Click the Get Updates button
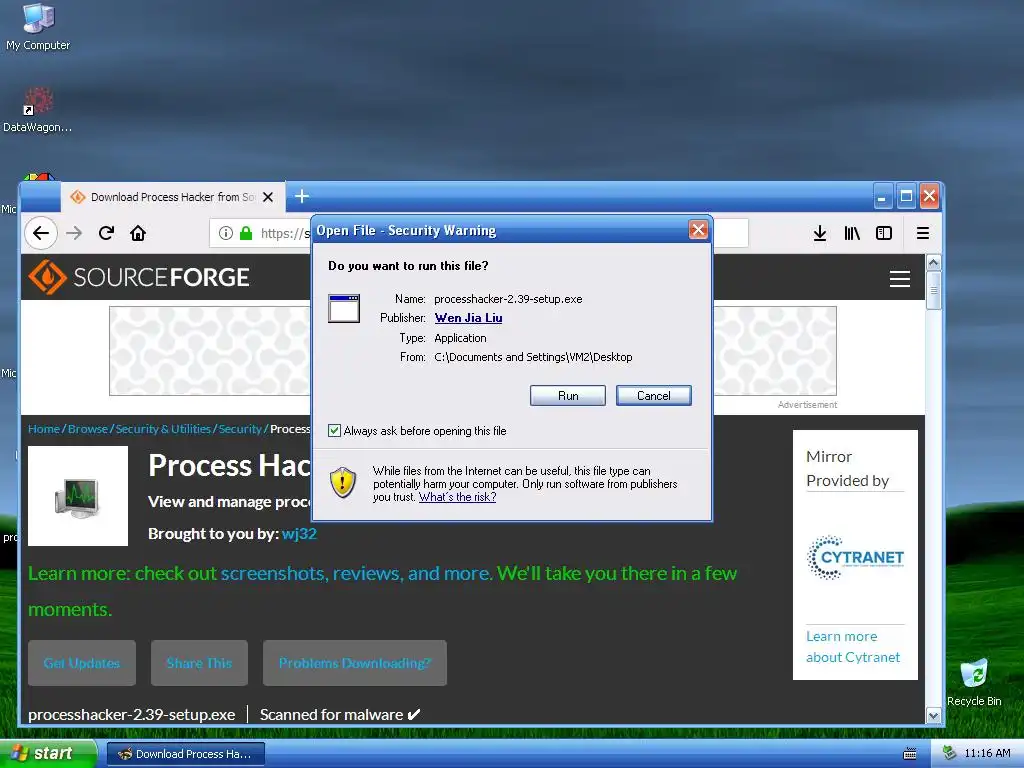Screen dimensions: 1024x768 click(x=82, y=663)
